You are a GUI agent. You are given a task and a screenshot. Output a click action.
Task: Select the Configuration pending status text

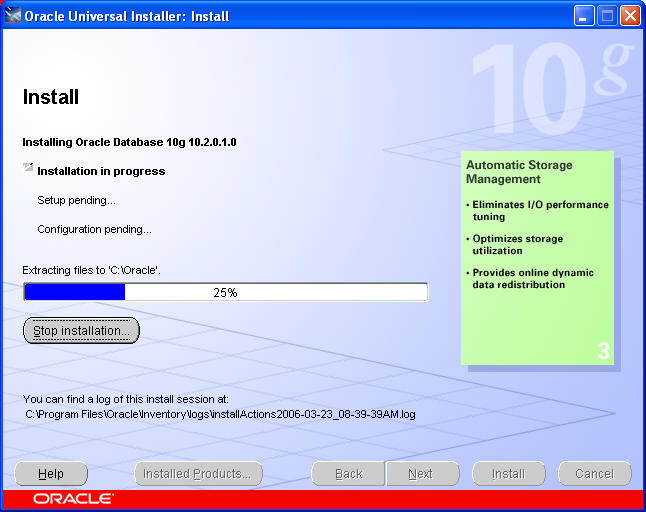[x=94, y=229]
